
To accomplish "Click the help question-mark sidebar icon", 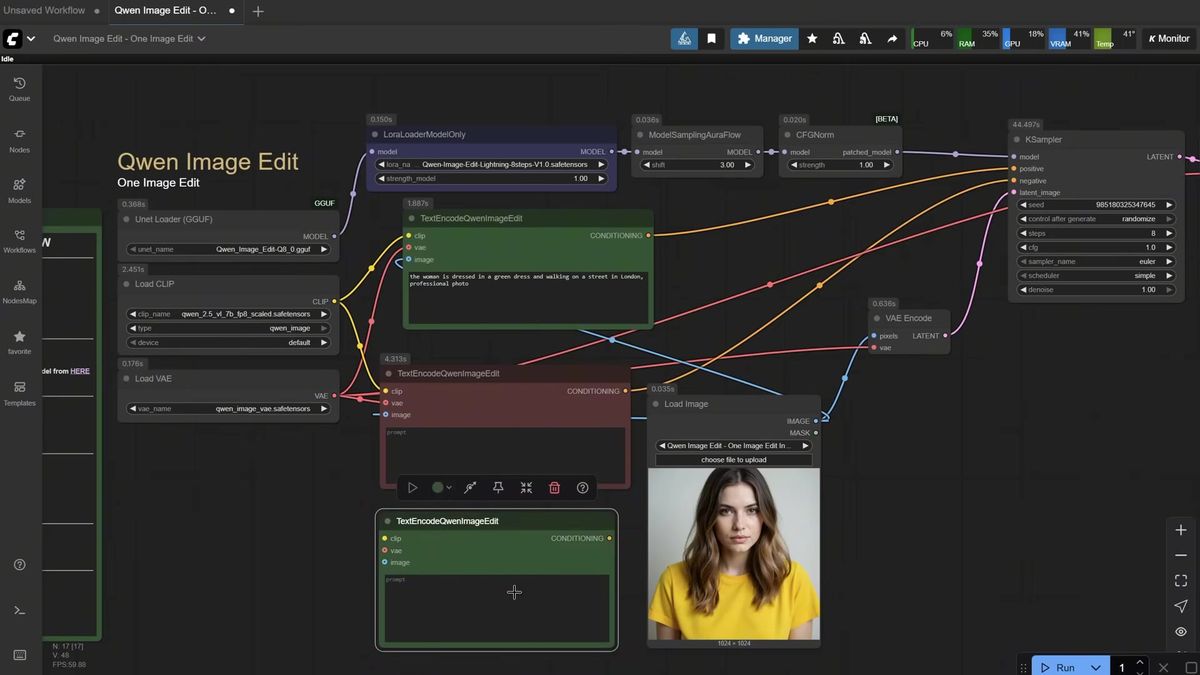I will [20, 565].
